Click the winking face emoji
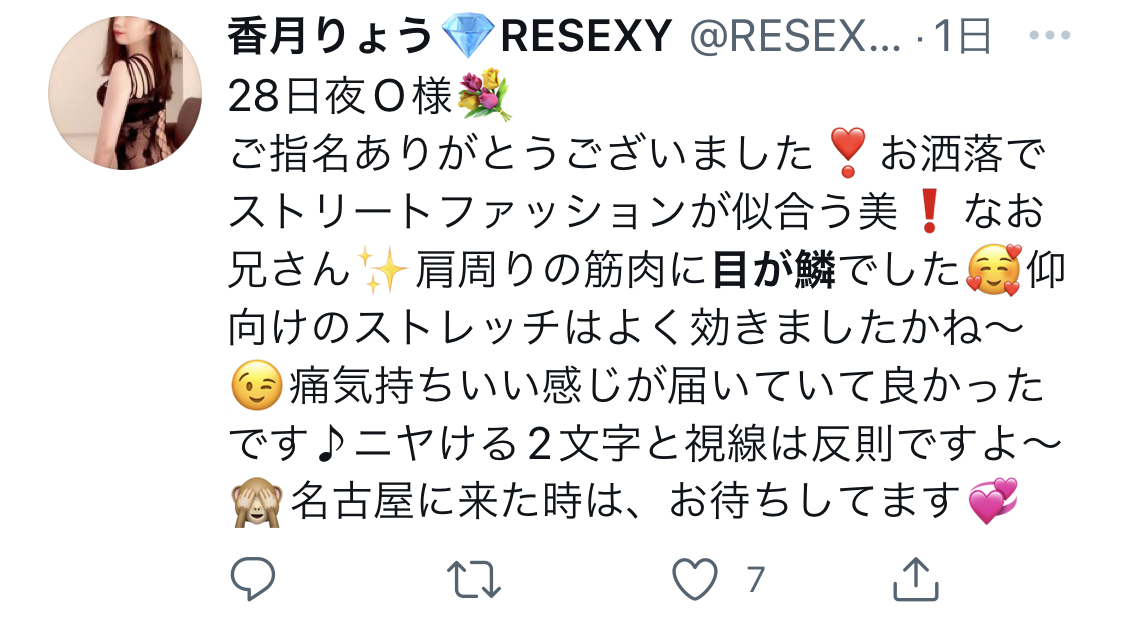1125x637 pixels. [x=256, y=386]
